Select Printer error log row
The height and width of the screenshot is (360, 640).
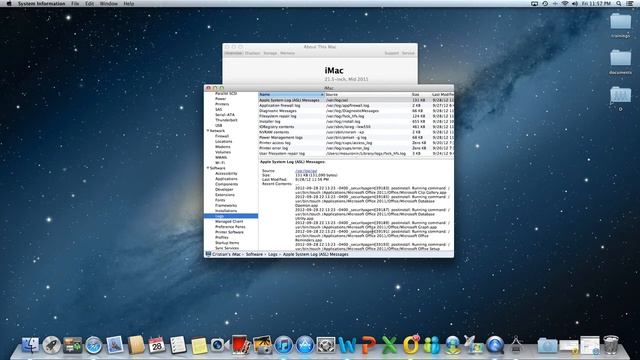[356, 148]
